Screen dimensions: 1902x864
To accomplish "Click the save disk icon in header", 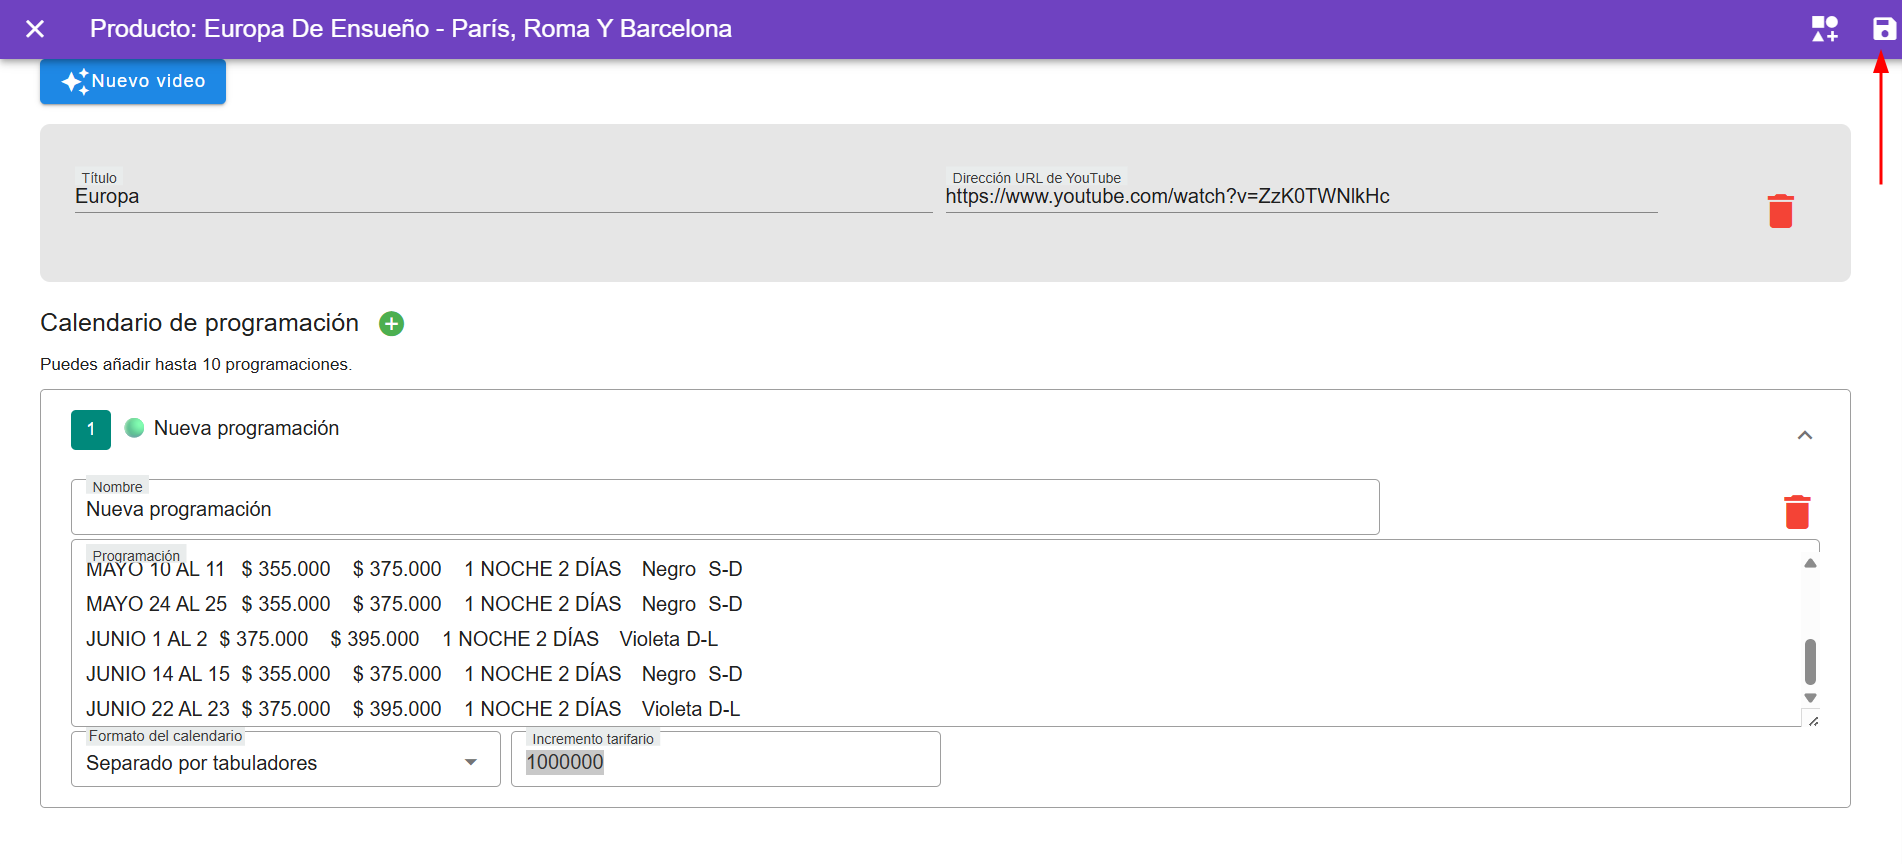I will point(1883,29).
